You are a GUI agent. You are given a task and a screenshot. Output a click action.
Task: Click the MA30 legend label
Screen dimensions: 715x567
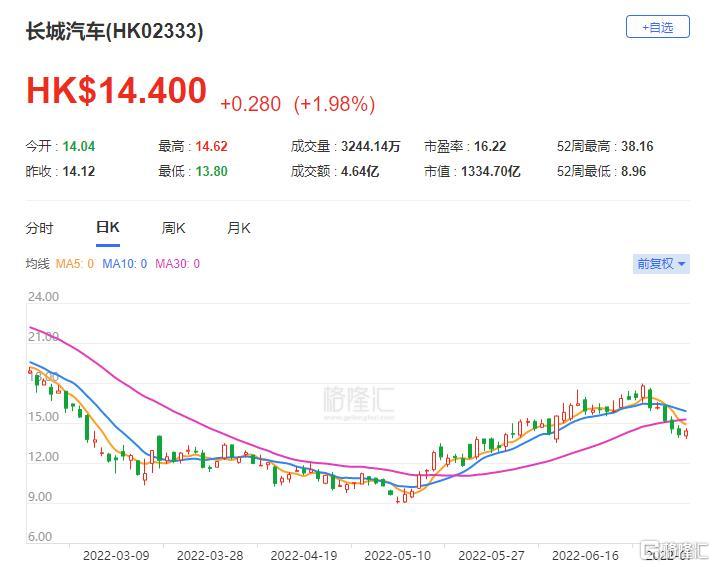177,264
